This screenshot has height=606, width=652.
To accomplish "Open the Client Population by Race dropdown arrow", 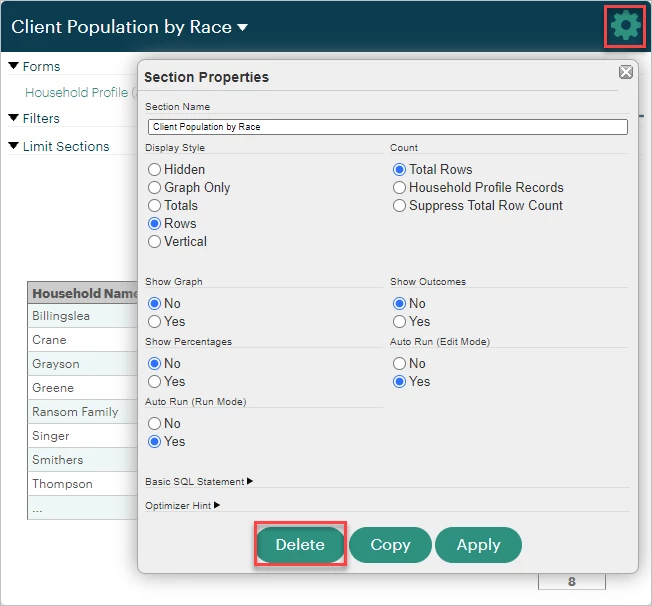I will coord(242,27).
